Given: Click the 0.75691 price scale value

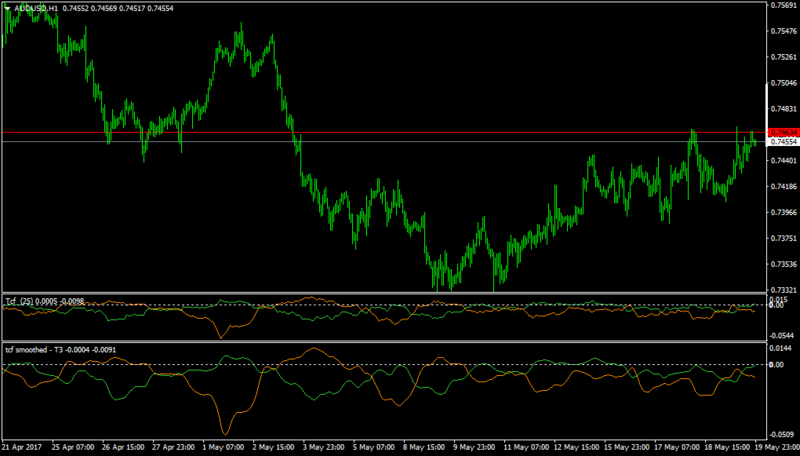Looking at the screenshot, I should coord(784,5).
